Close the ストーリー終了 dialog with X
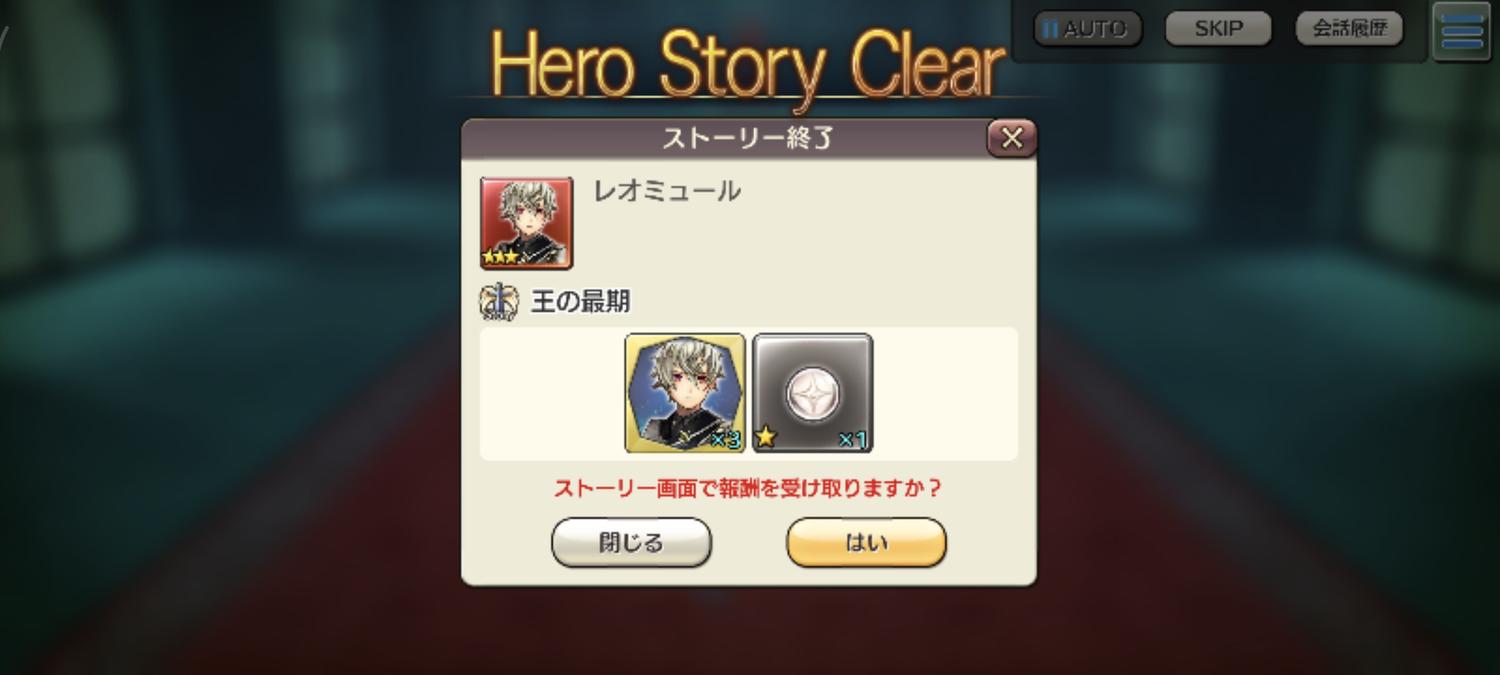Image resolution: width=1500 pixels, height=675 pixels. [x=1012, y=138]
